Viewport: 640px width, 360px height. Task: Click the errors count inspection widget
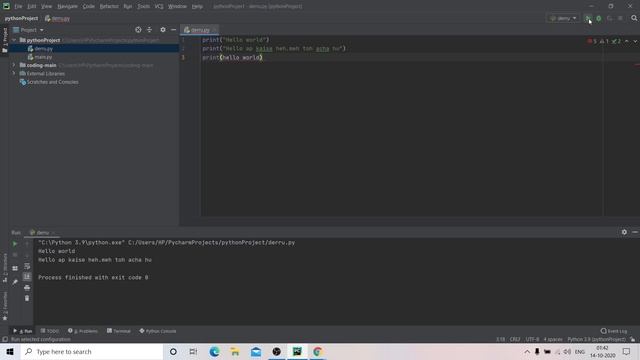[592, 41]
